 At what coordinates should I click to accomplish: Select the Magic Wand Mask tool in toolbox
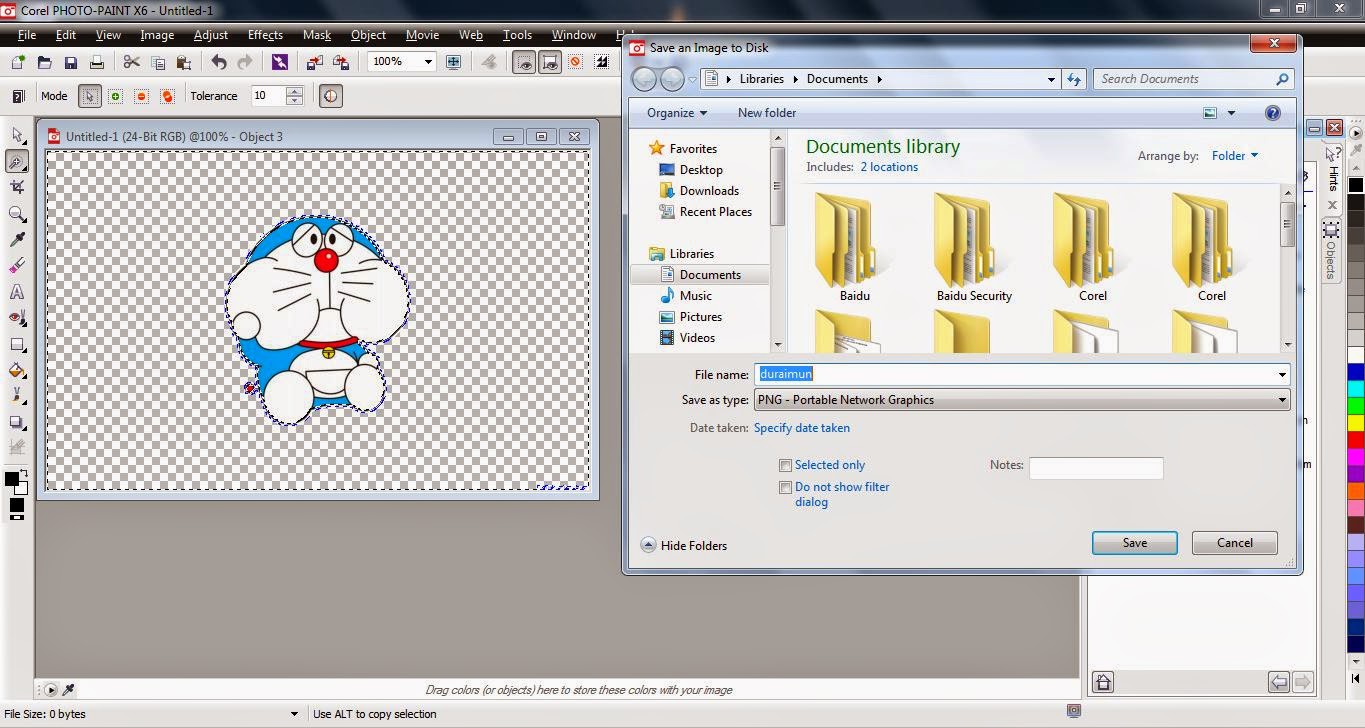(17, 161)
